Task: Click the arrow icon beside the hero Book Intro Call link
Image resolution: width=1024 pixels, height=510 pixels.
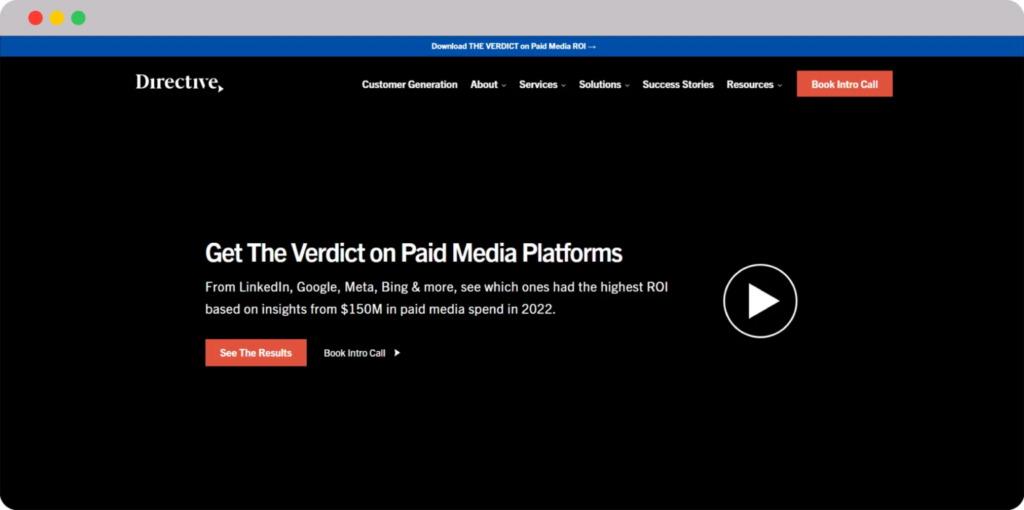Action: pos(397,353)
